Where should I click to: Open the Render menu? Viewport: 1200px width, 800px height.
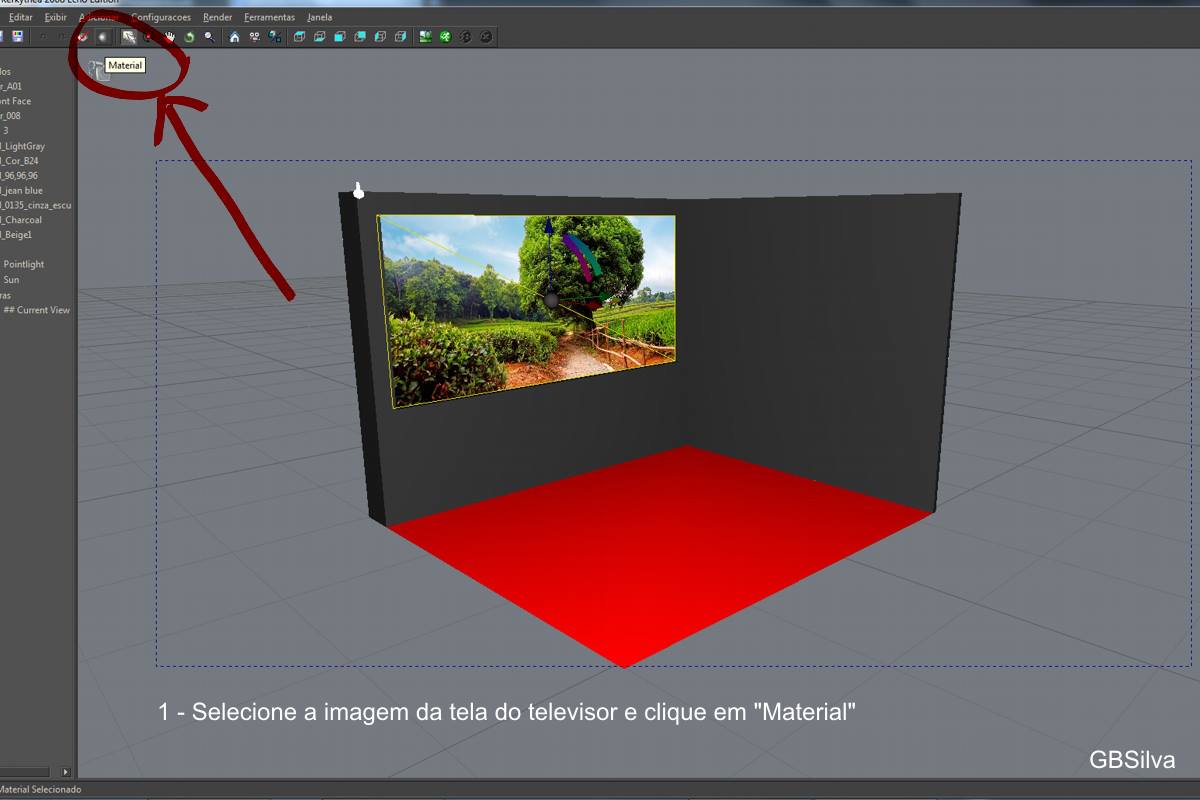coord(218,17)
